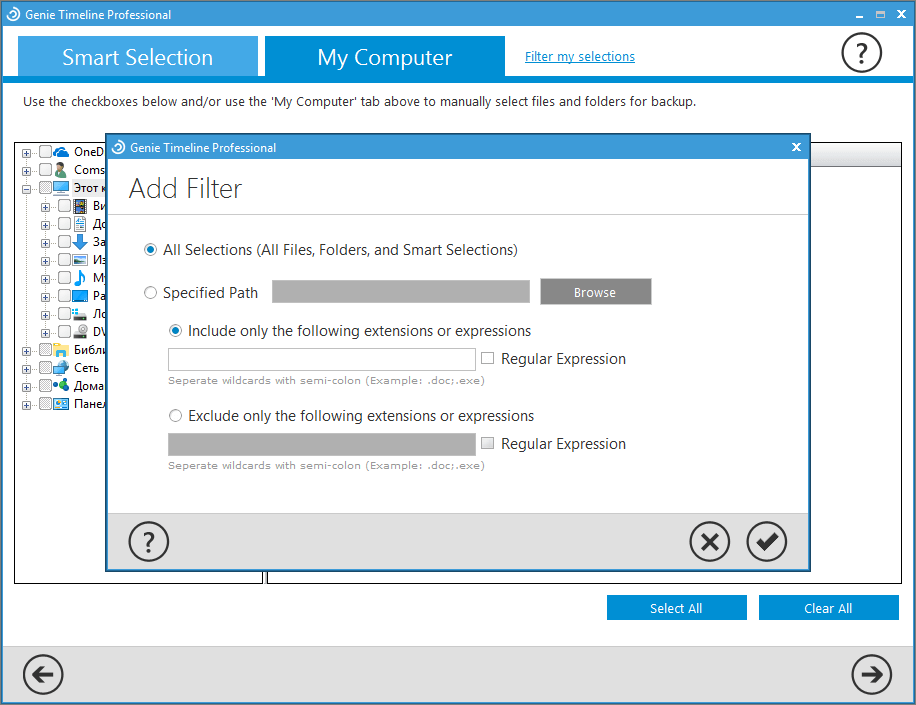Open help in the Add Filter dialog
The image size is (916, 705).
[148, 541]
